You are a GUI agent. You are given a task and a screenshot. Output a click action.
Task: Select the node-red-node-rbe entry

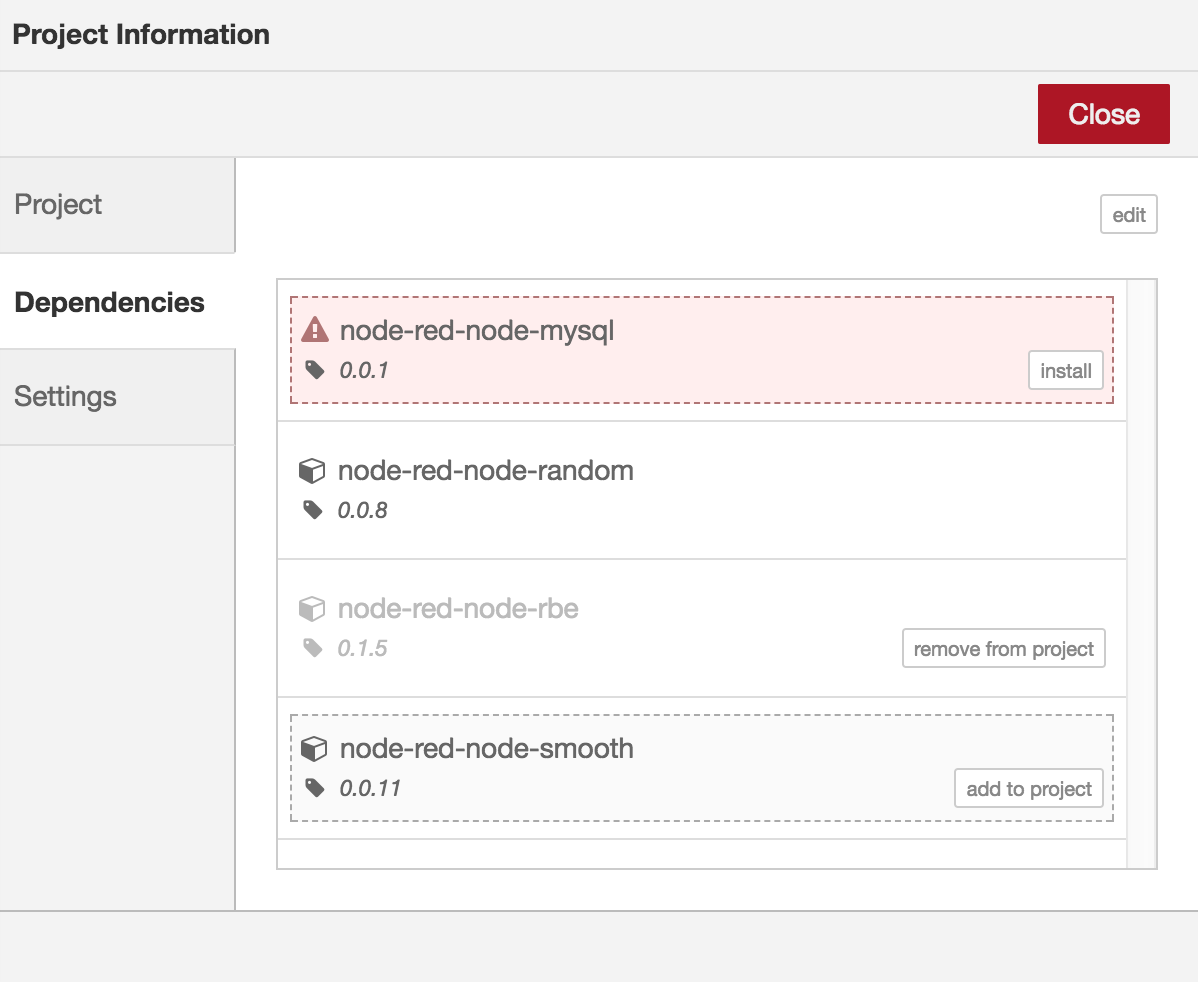(457, 609)
